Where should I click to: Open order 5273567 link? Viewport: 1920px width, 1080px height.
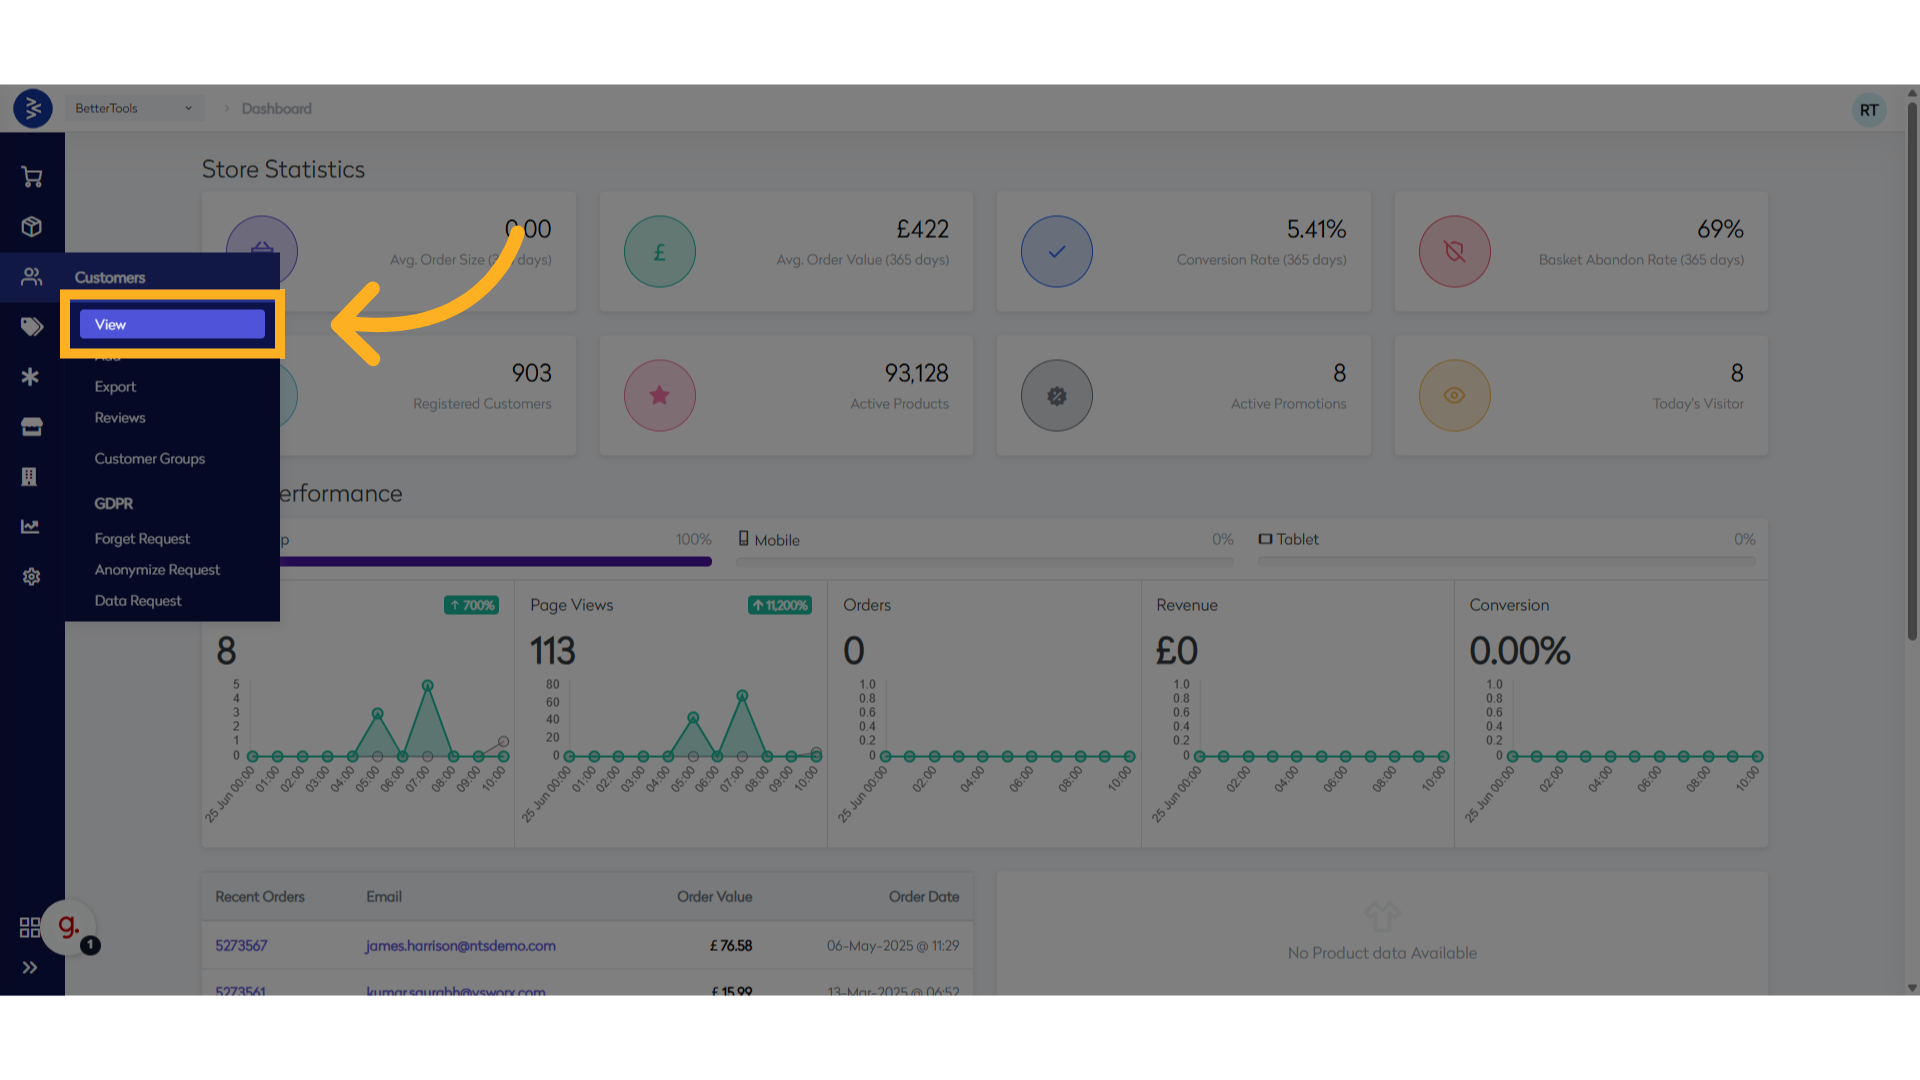pyautogui.click(x=241, y=946)
